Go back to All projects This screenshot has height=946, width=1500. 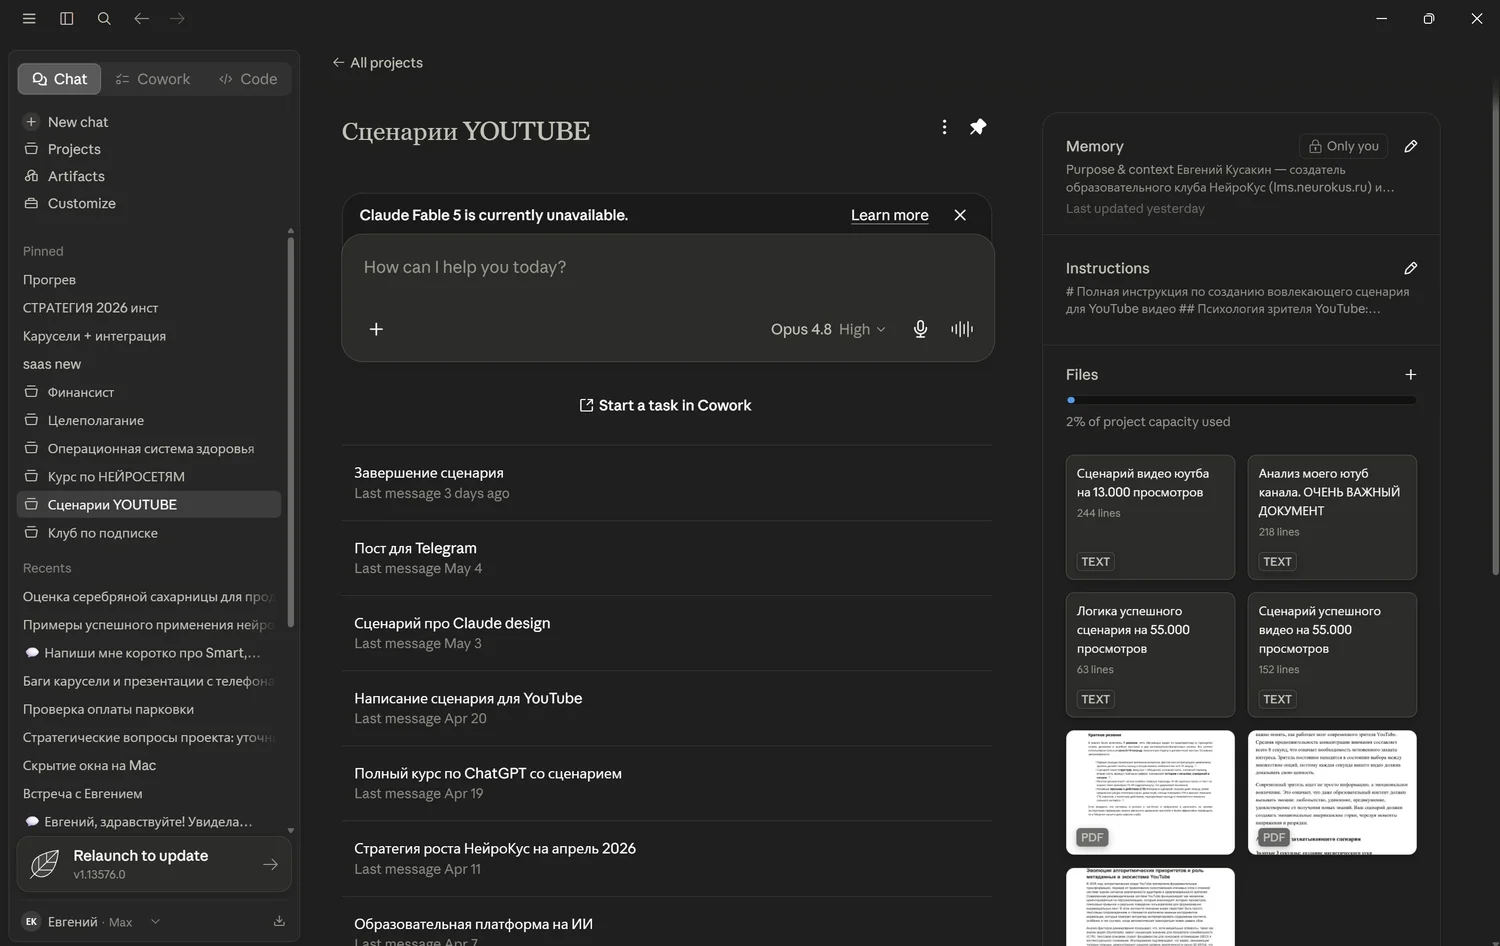click(x=377, y=62)
